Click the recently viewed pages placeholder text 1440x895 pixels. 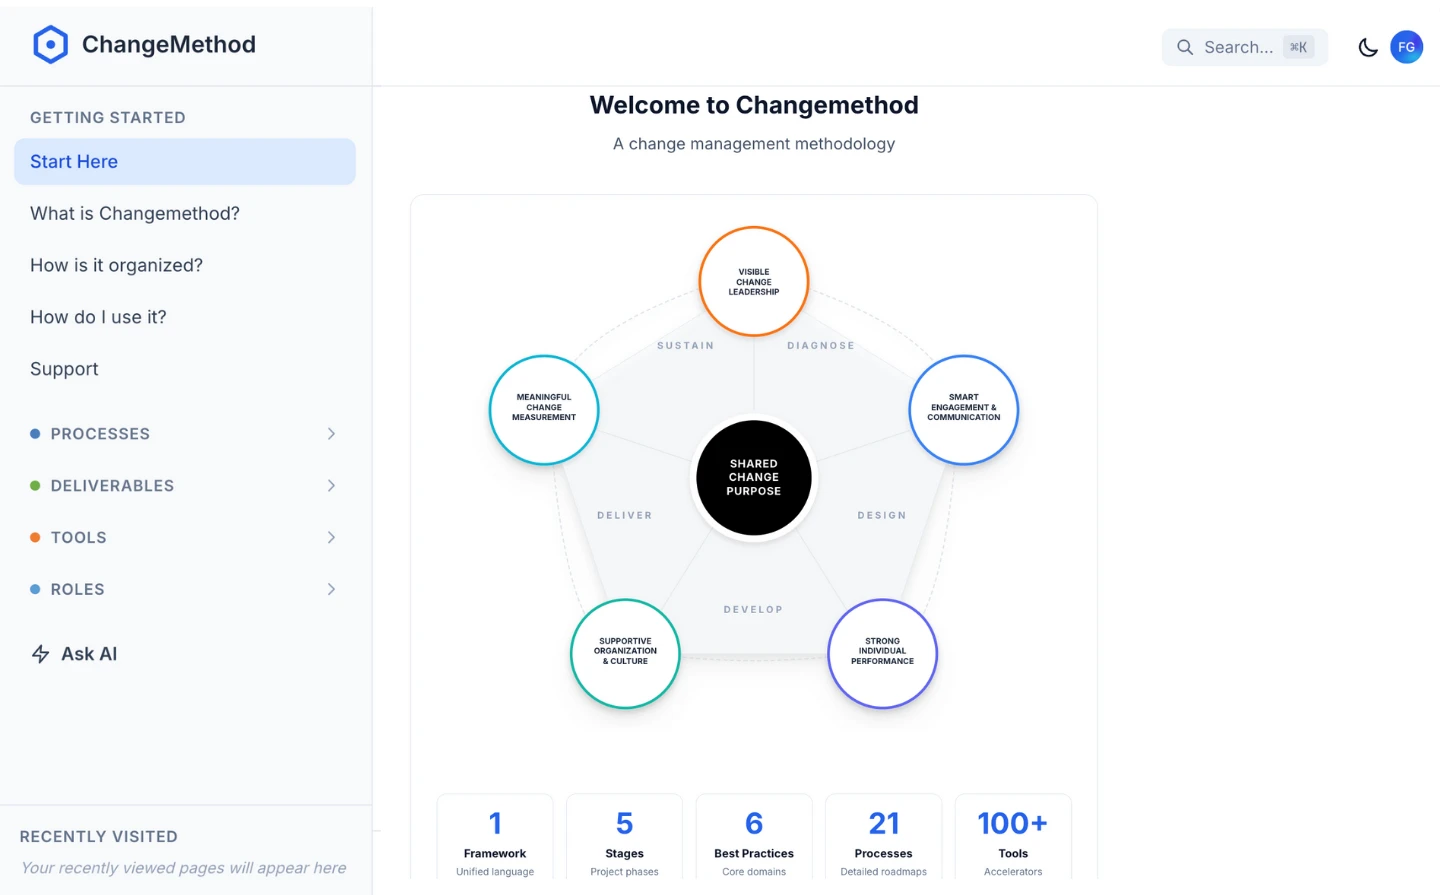pyautogui.click(x=184, y=868)
